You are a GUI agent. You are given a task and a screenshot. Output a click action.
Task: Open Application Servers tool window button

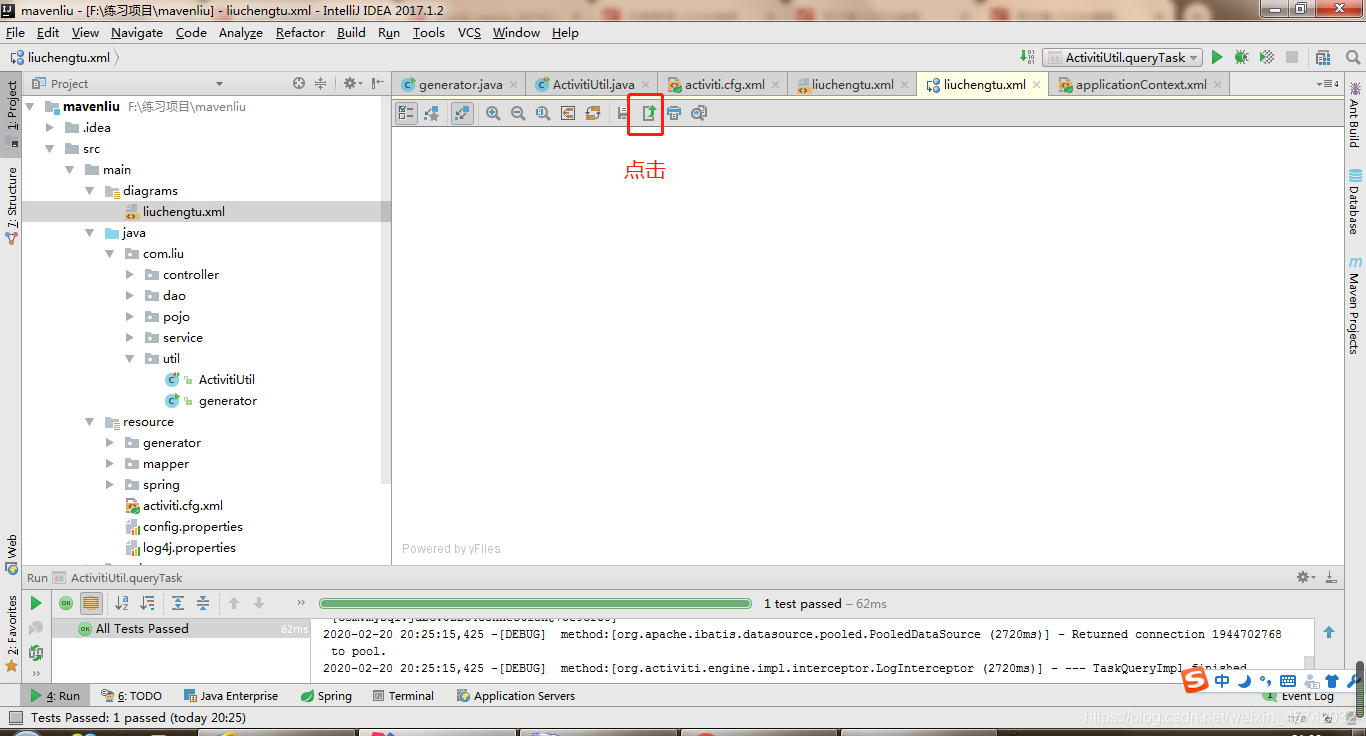click(x=516, y=696)
